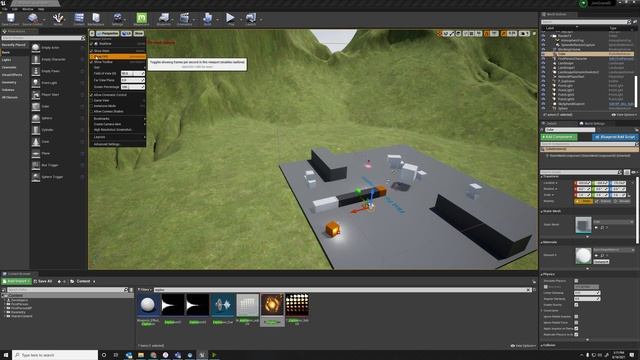Open the viewport options dropdown arrow
This screenshot has width=640, height=360.
click(x=92, y=33)
